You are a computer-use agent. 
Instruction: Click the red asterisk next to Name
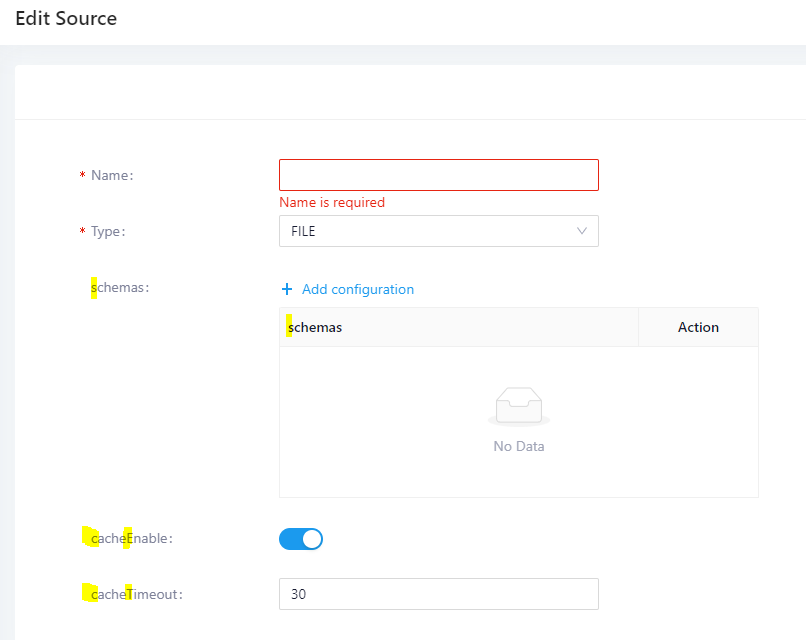click(81, 175)
